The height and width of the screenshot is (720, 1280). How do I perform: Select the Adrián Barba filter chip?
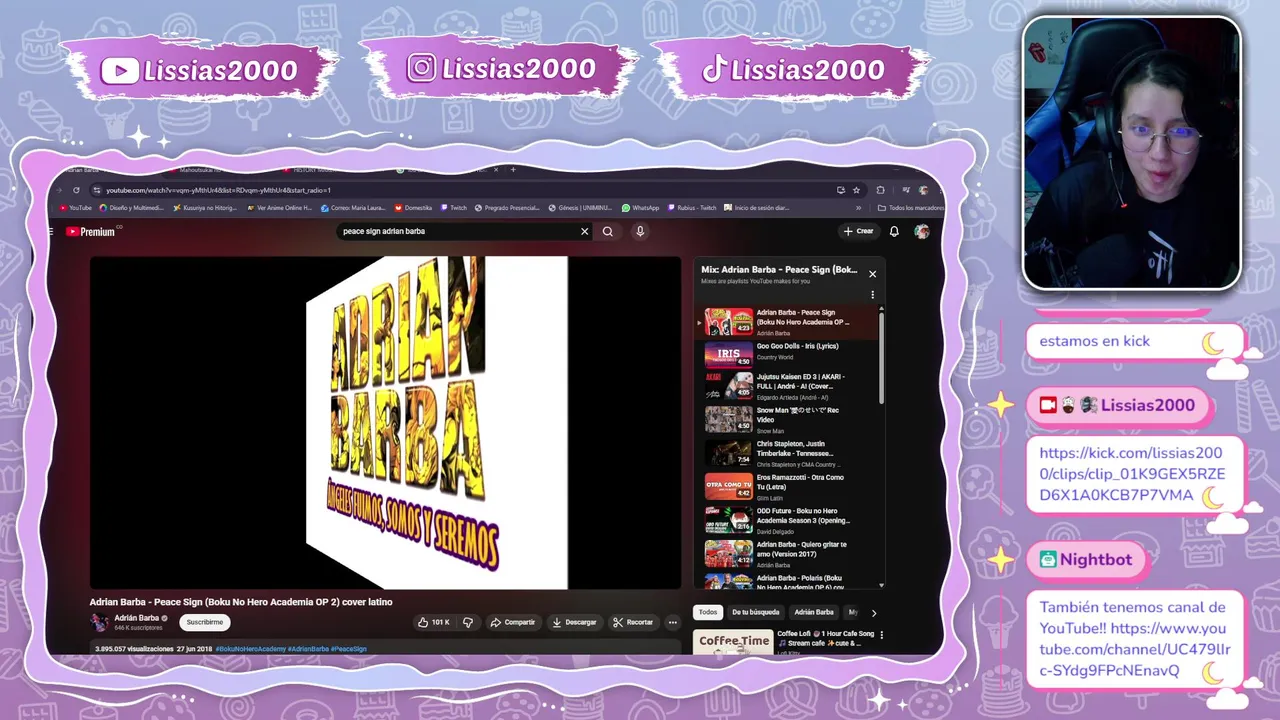814,612
